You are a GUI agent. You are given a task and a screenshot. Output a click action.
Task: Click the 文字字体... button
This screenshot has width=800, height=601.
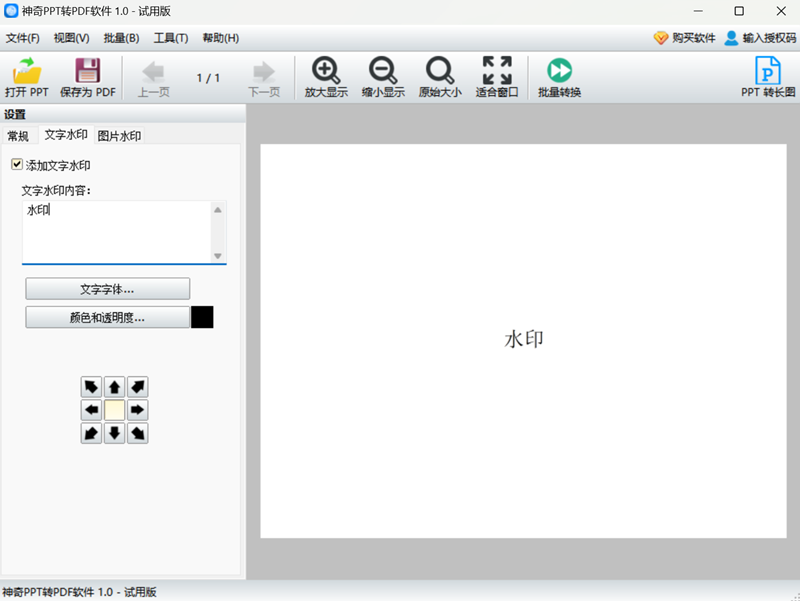(108, 289)
